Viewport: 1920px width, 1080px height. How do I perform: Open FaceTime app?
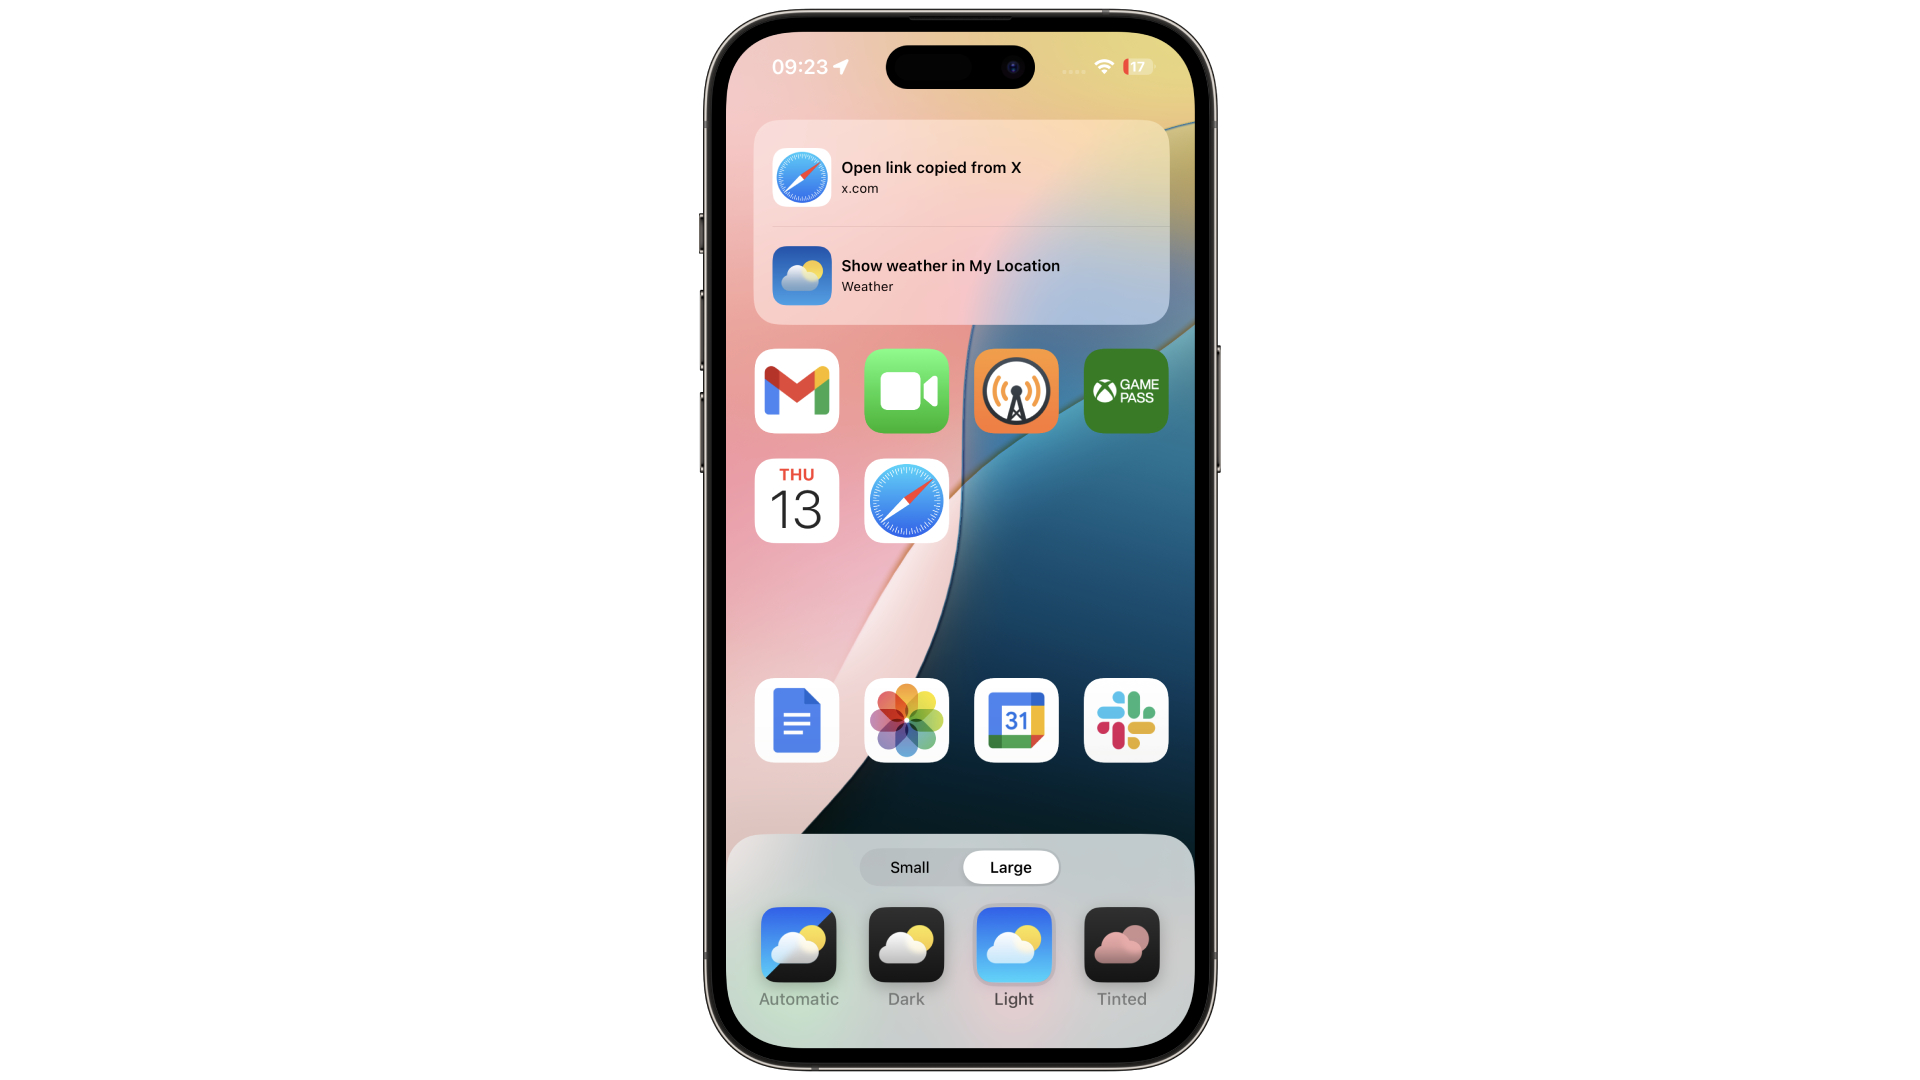coord(906,390)
